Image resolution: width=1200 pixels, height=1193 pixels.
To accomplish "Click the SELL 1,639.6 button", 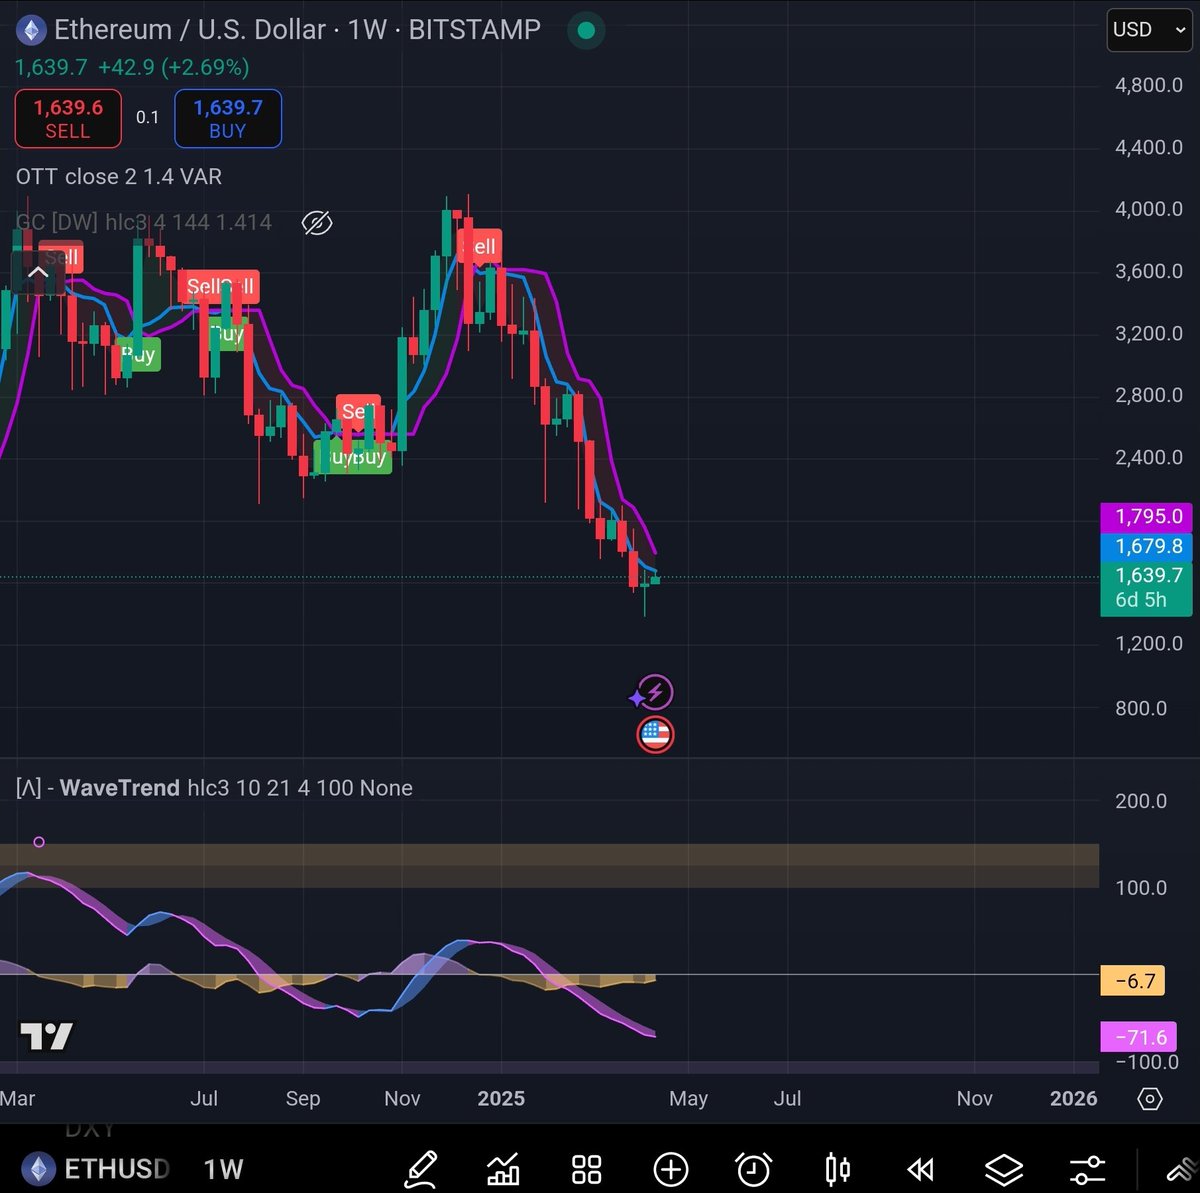I will coord(67,117).
